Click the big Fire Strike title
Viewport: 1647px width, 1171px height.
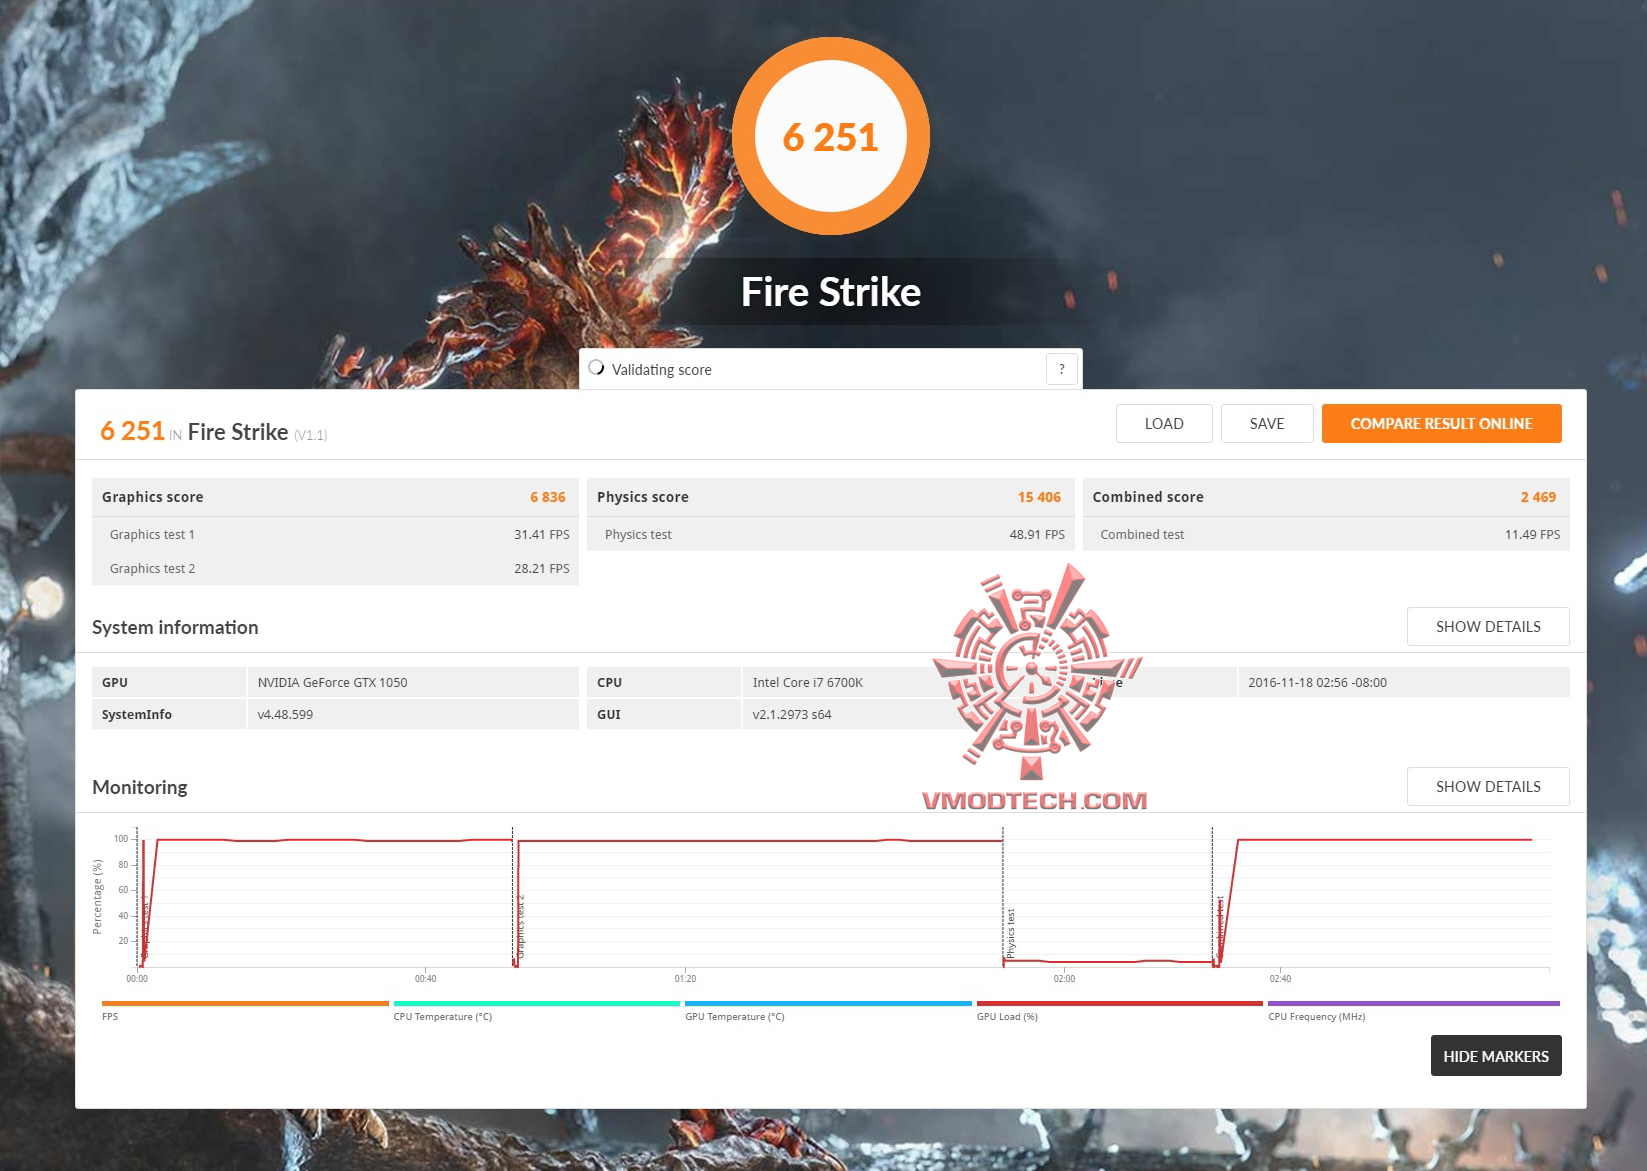coord(831,292)
